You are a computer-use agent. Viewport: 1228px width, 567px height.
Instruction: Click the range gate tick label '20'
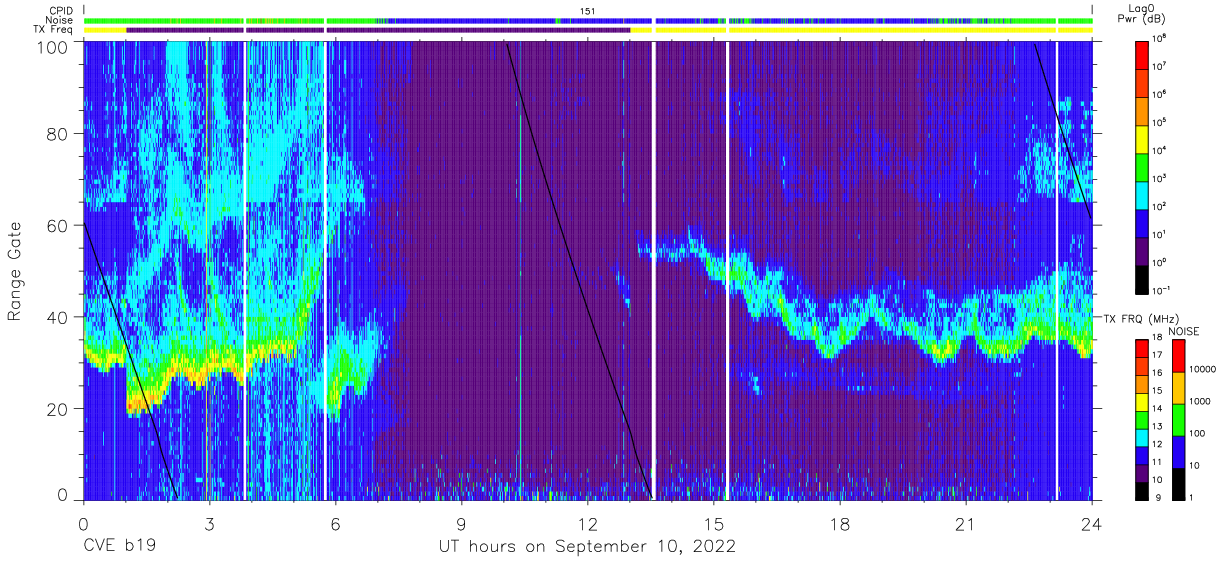coord(58,408)
